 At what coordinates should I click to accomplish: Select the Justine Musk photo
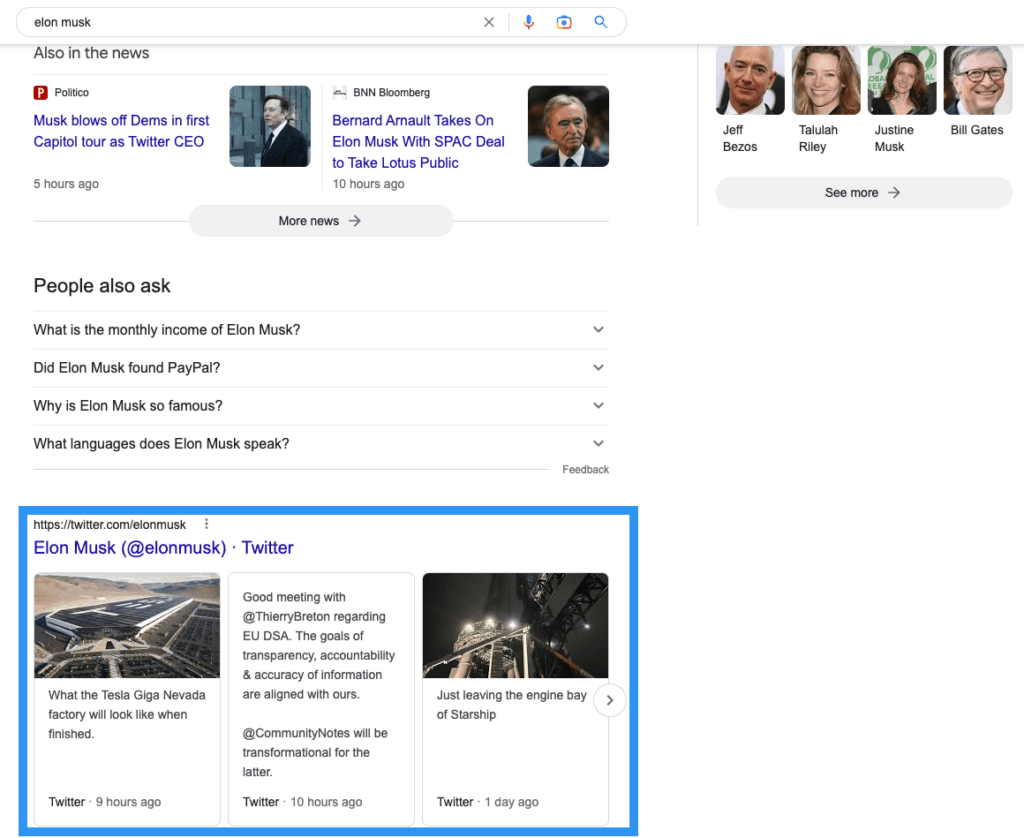tap(902, 80)
